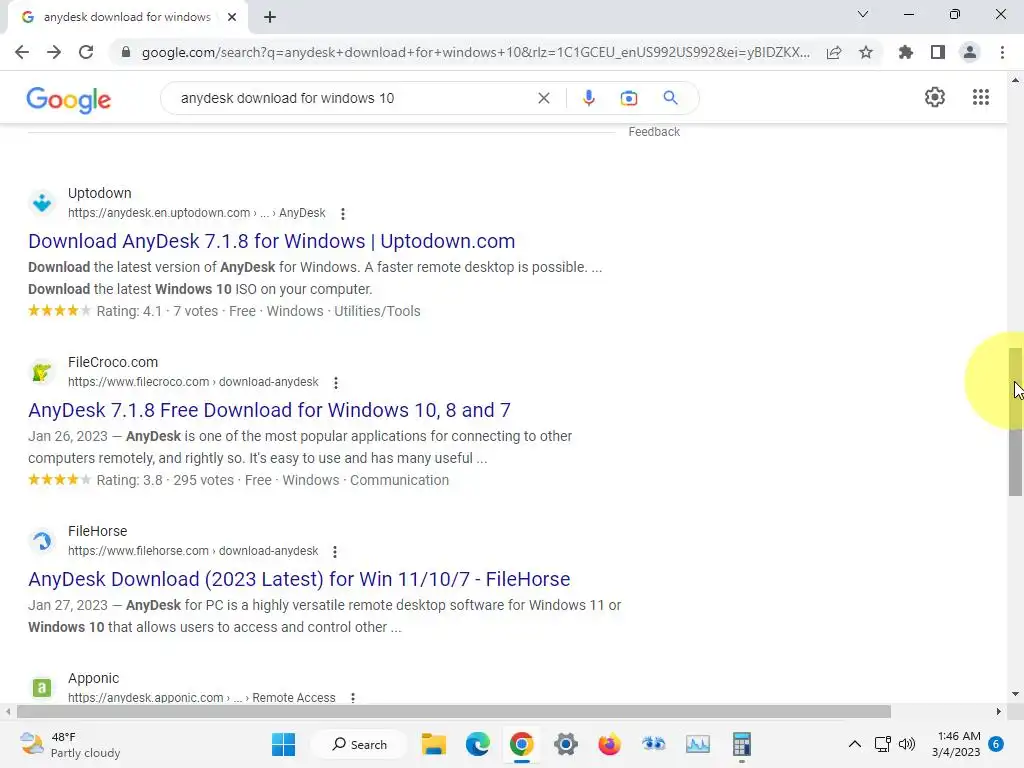Open the Settings gear in the taskbar
Viewport: 1024px width, 768px height.
[x=566, y=744]
